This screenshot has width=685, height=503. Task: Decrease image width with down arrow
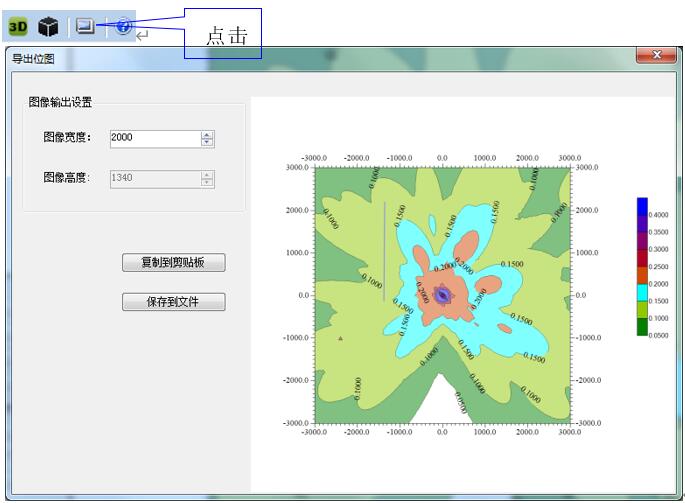point(207,143)
